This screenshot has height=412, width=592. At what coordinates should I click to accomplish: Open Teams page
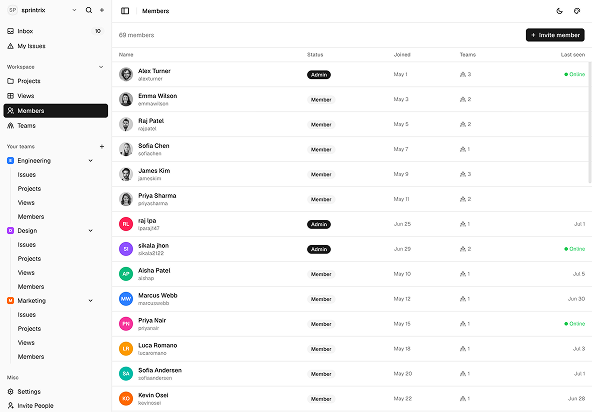pos(56,125)
